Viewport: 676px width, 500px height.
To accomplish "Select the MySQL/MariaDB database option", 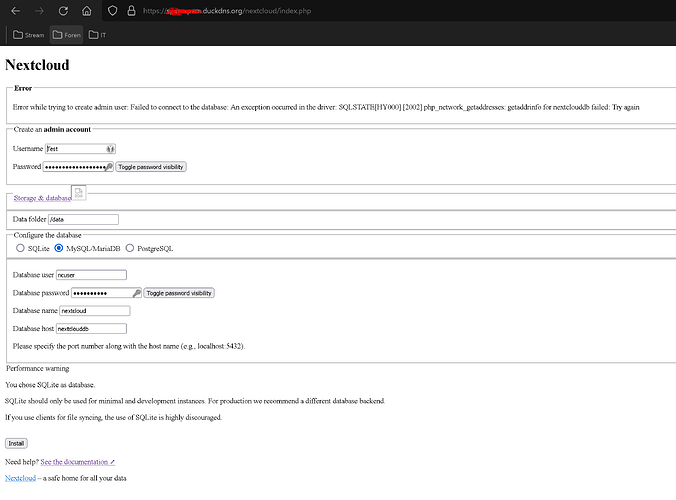I will [59, 248].
